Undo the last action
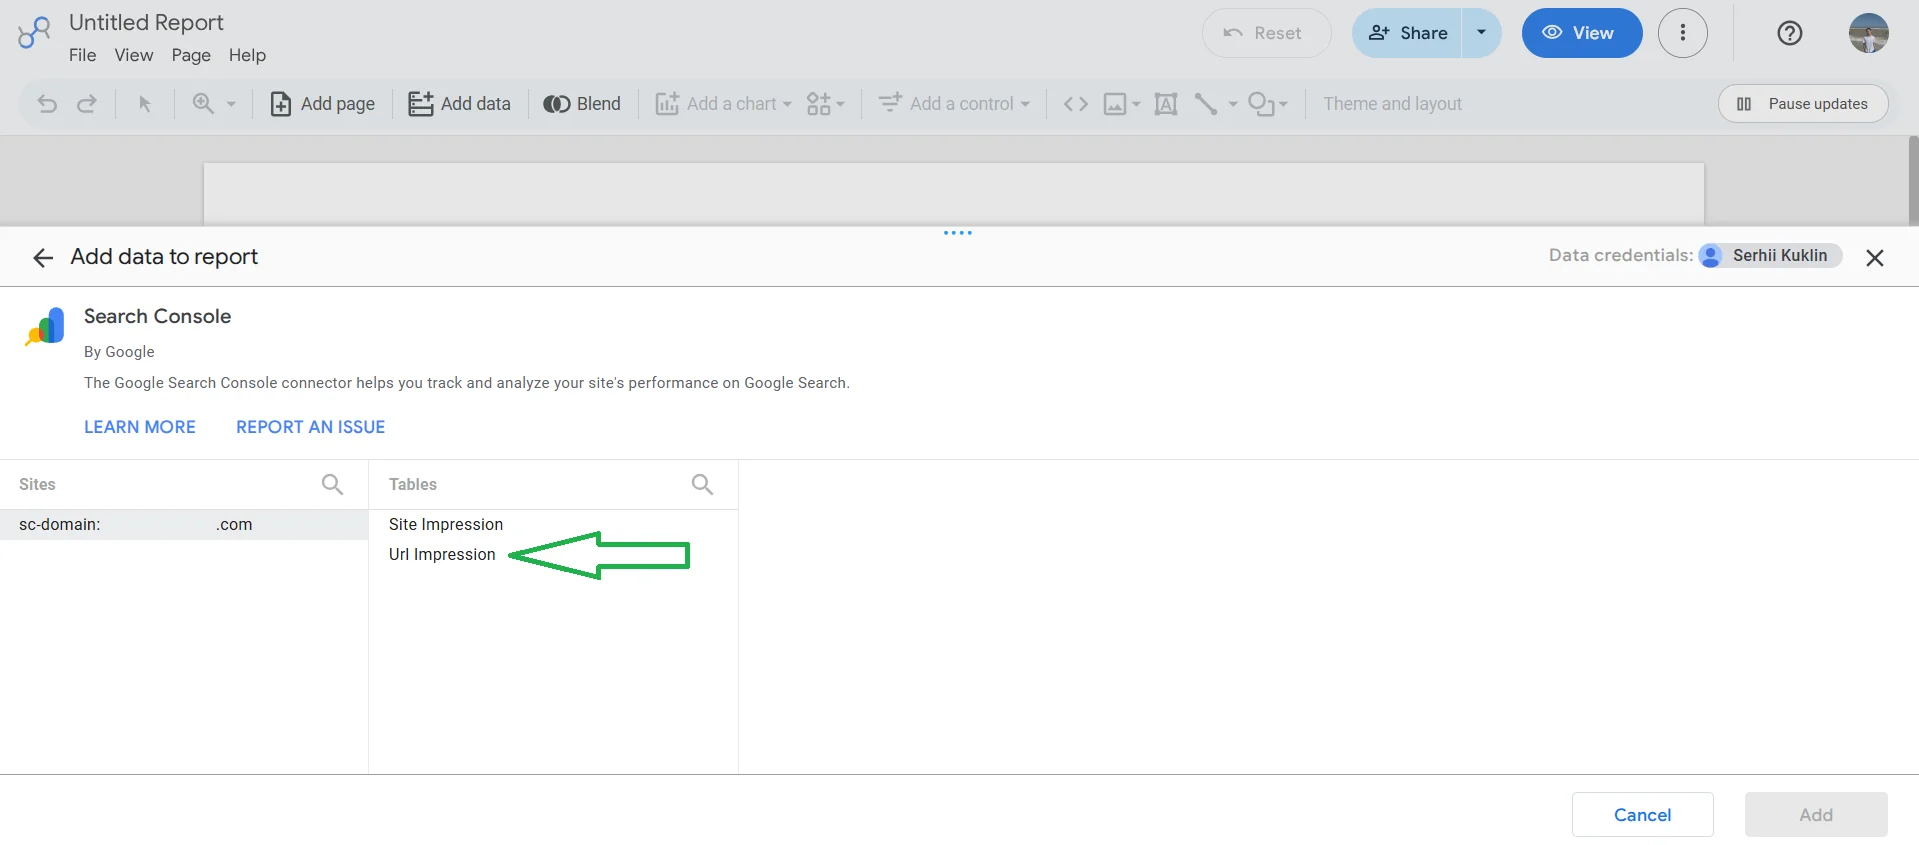The image size is (1919, 845). pos(47,104)
